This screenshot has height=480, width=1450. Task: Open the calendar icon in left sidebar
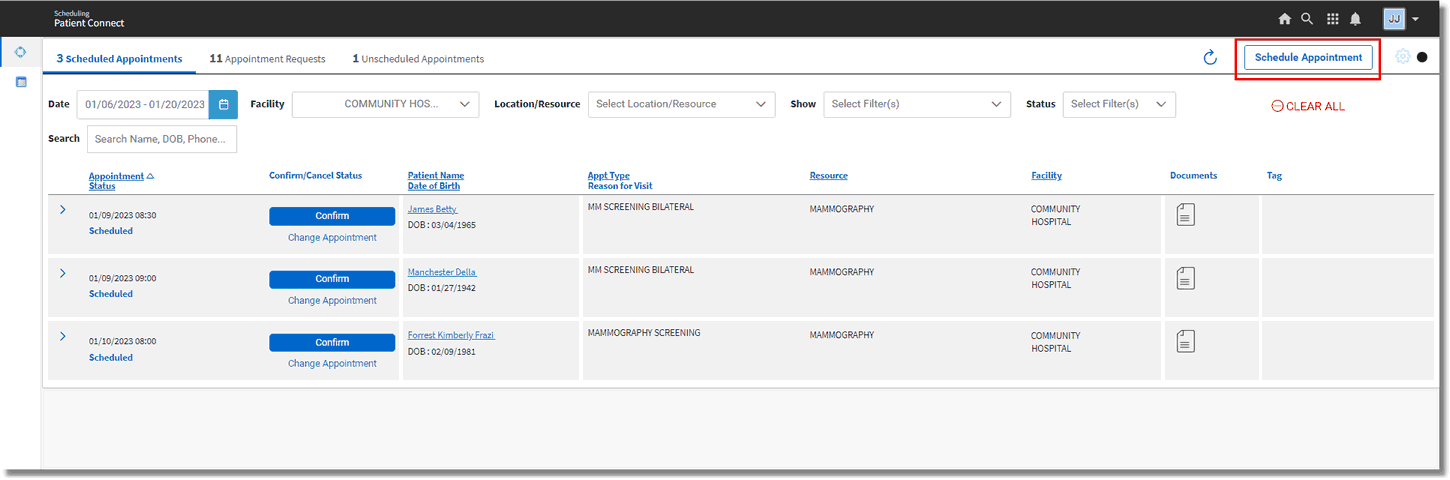tap(21, 81)
